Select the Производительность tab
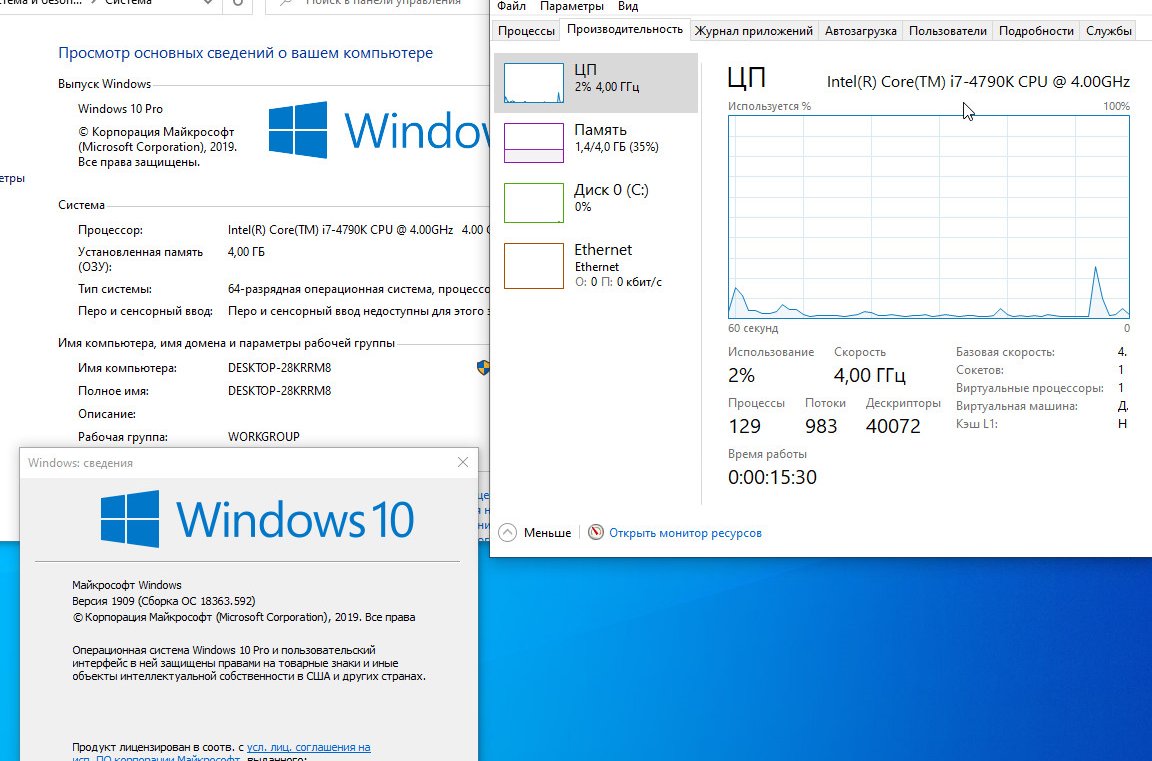The image size is (1152, 761). click(624, 29)
